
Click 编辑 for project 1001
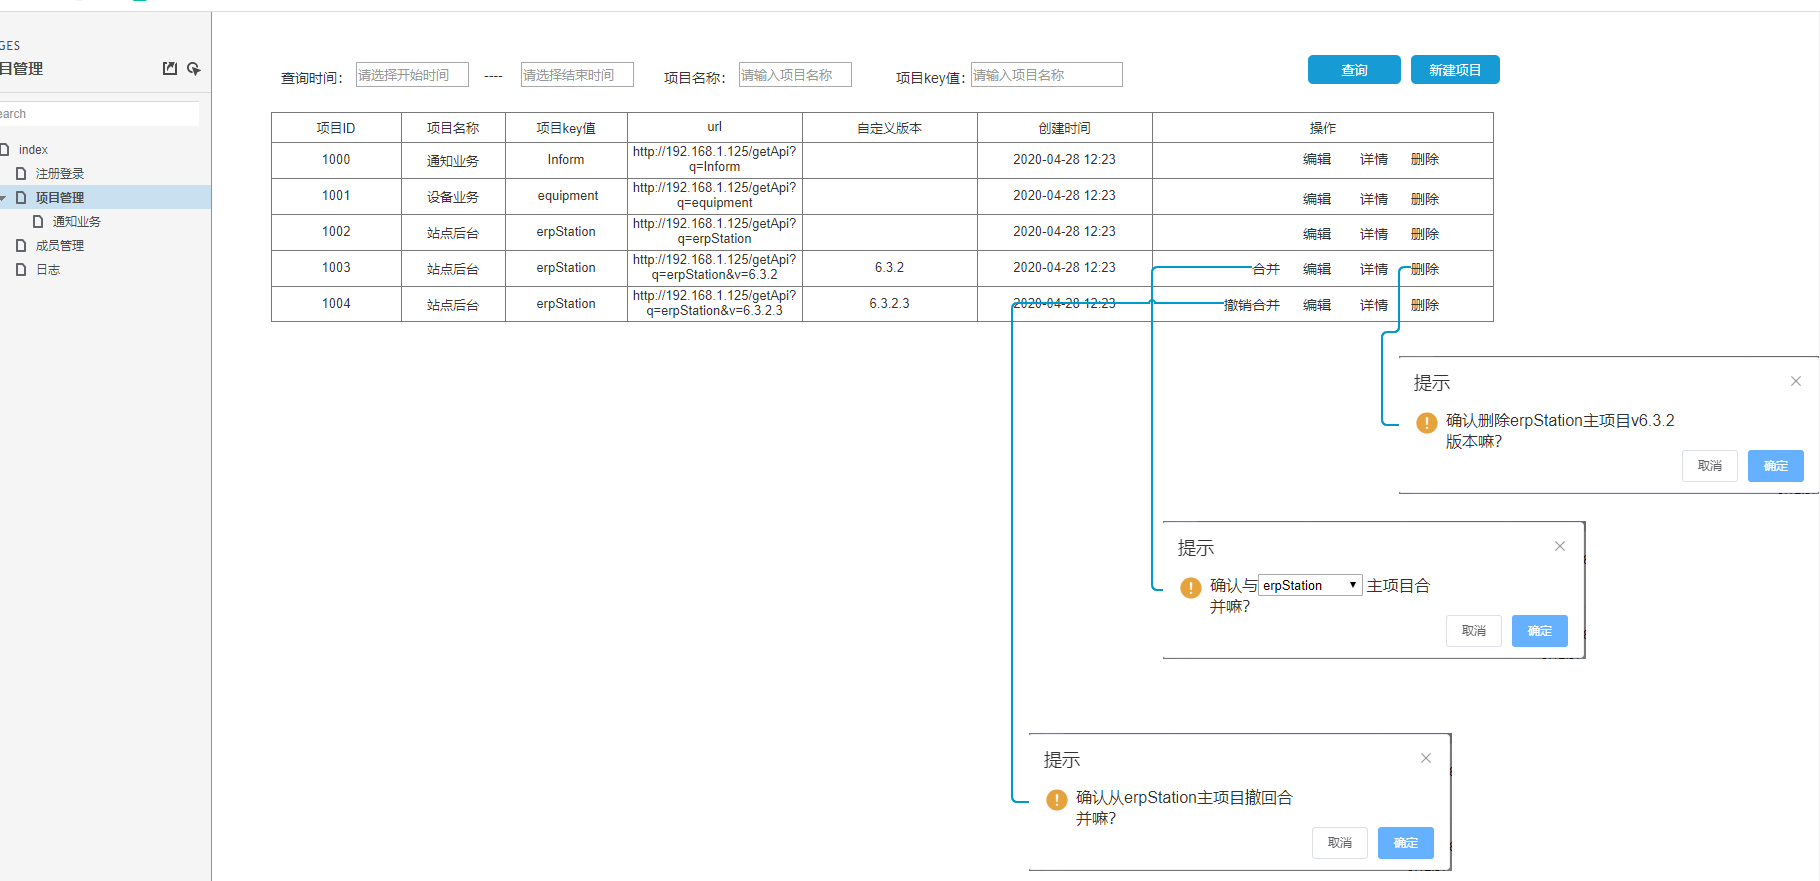[1317, 199]
